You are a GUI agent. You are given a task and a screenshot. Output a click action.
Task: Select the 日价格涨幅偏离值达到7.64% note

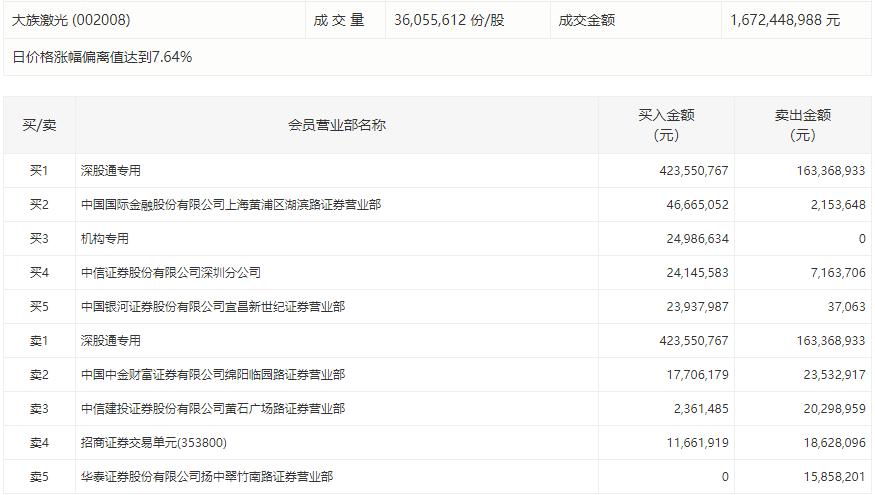(x=102, y=57)
